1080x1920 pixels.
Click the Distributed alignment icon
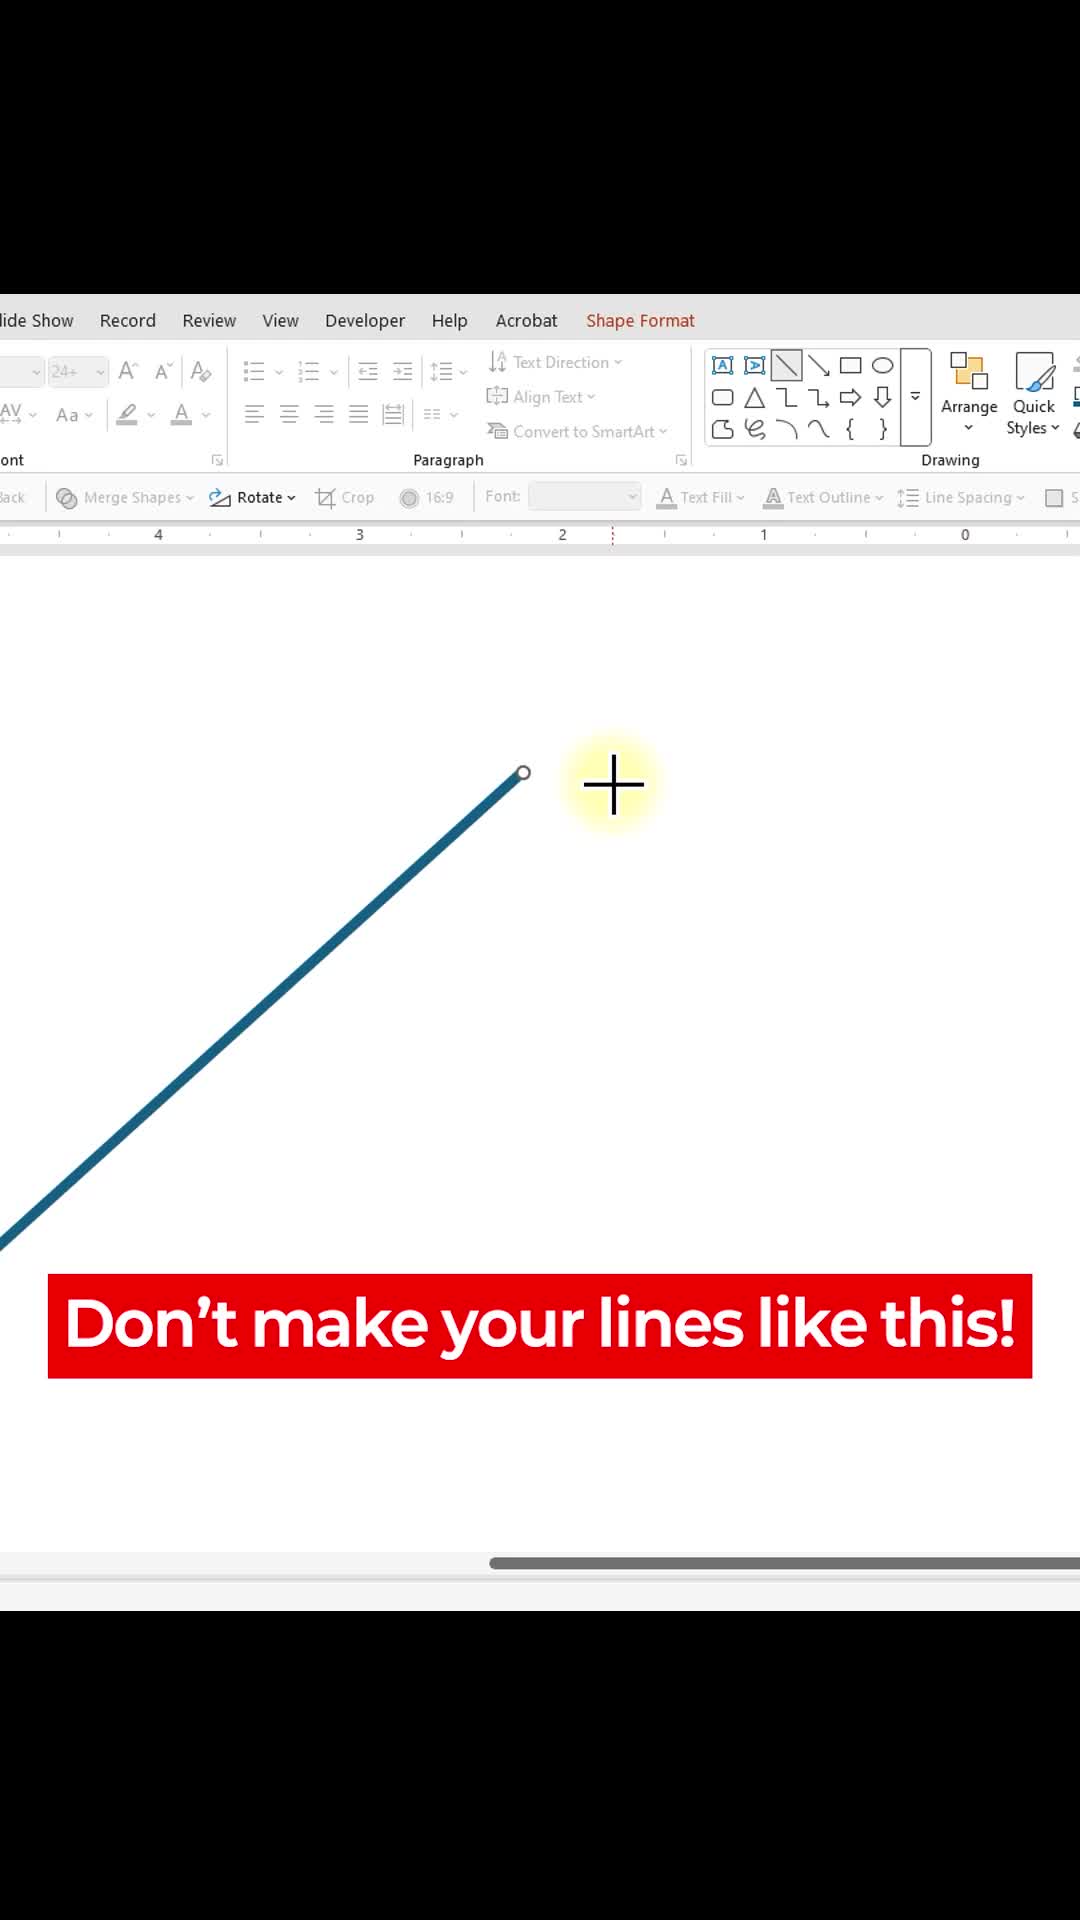(x=394, y=414)
